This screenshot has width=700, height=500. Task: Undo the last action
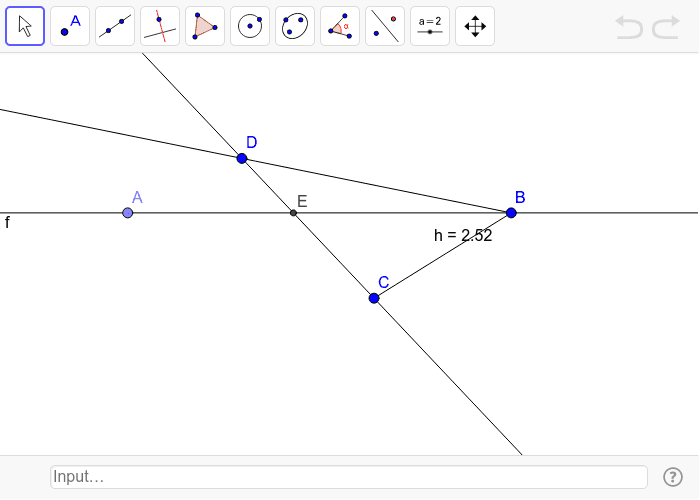629,27
